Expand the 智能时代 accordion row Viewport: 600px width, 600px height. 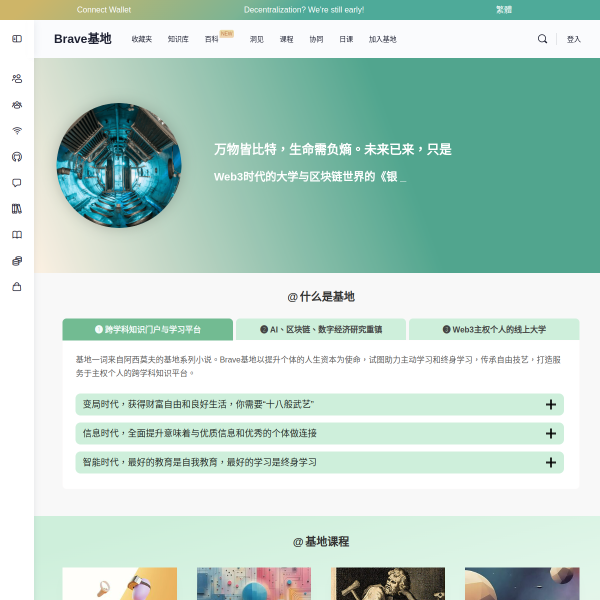click(x=320, y=462)
